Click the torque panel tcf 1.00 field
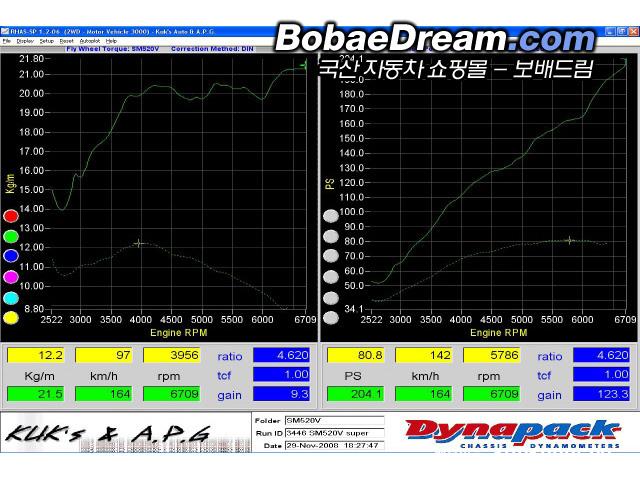The width and height of the screenshot is (640, 480). pyautogui.click(x=281, y=374)
